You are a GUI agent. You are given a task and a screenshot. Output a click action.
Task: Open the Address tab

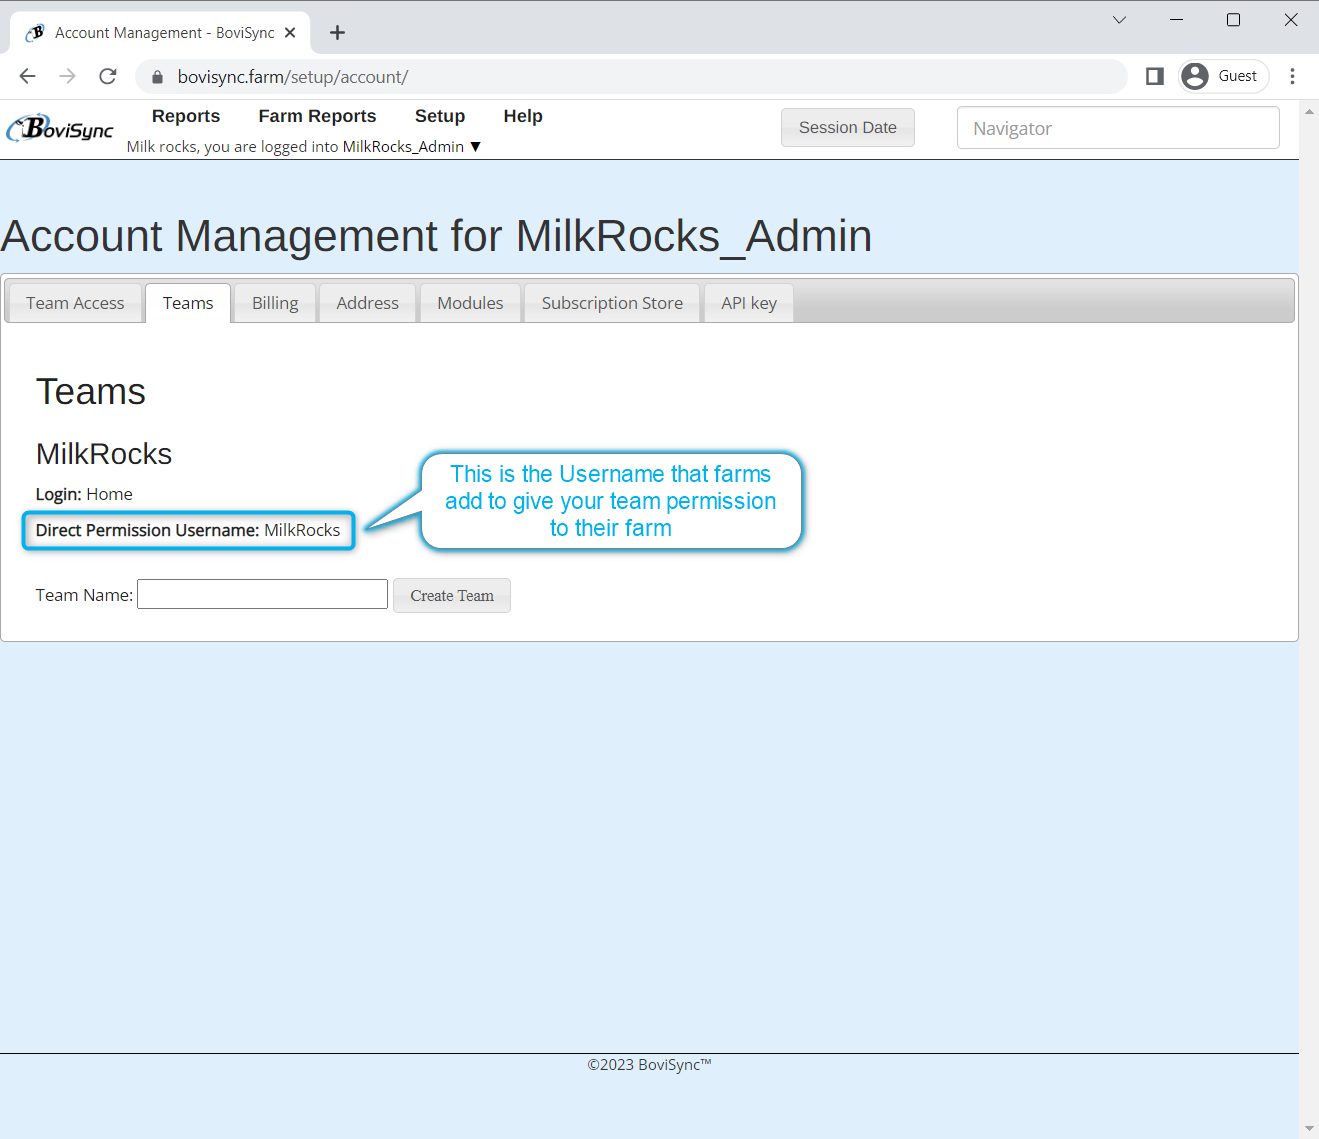point(367,303)
